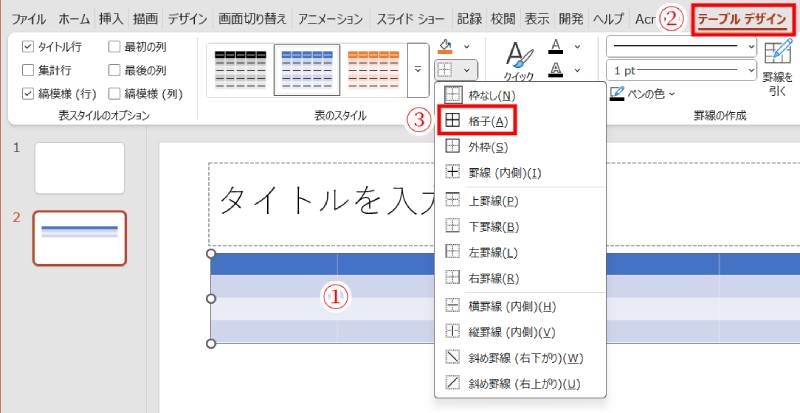
Task: Choose 罫線 (内側)(I) inside borders
Action: [x=520, y=173]
